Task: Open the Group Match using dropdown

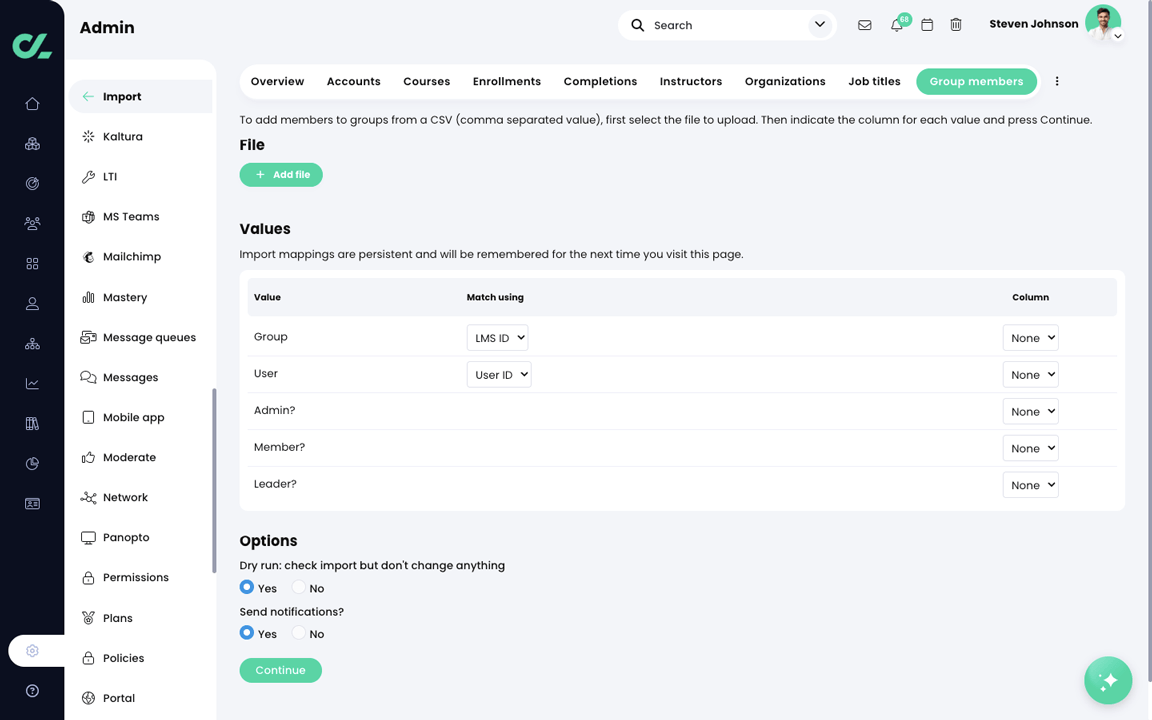Action: pyautogui.click(x=498, y=337)
